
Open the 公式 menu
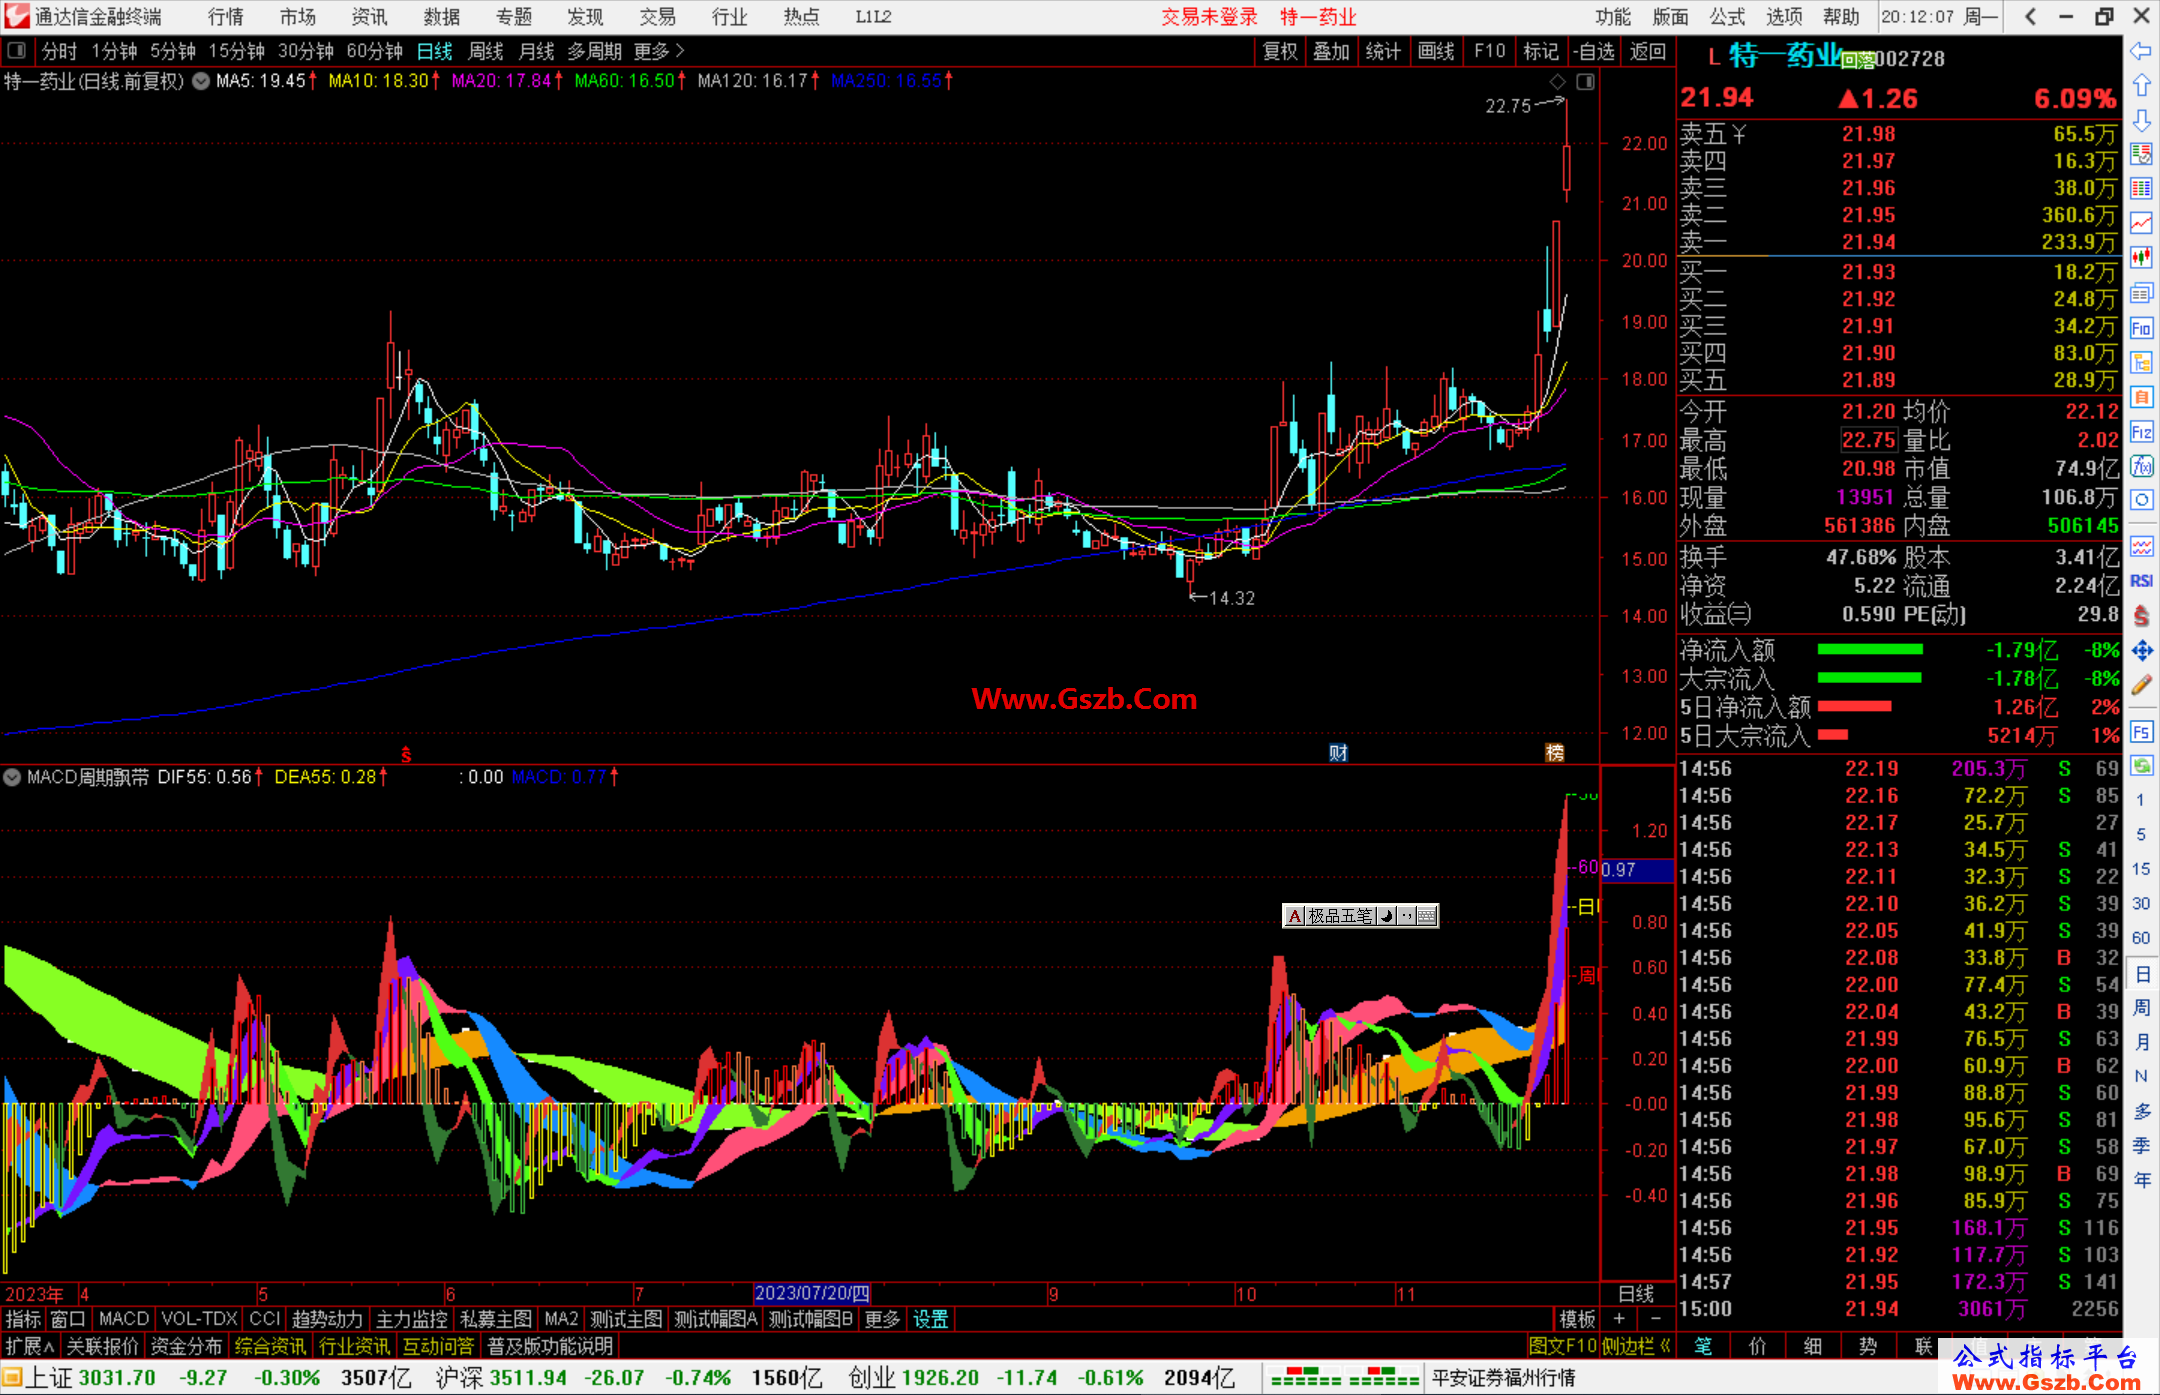point(1727,17)
